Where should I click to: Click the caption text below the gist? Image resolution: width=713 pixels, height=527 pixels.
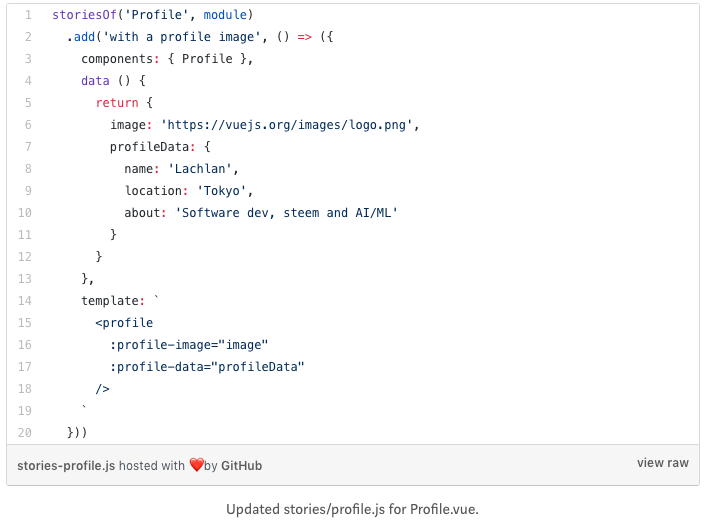(x=352, y=509)
